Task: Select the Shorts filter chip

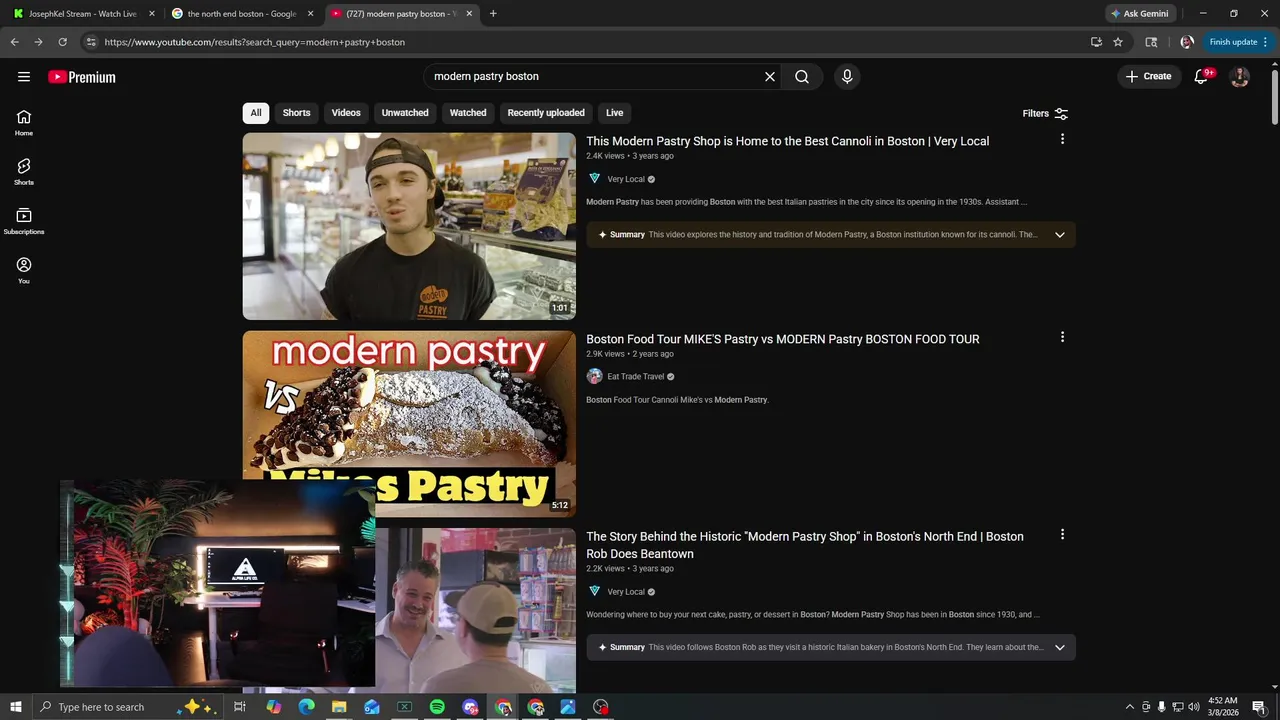Action: [x=296, y=113]
